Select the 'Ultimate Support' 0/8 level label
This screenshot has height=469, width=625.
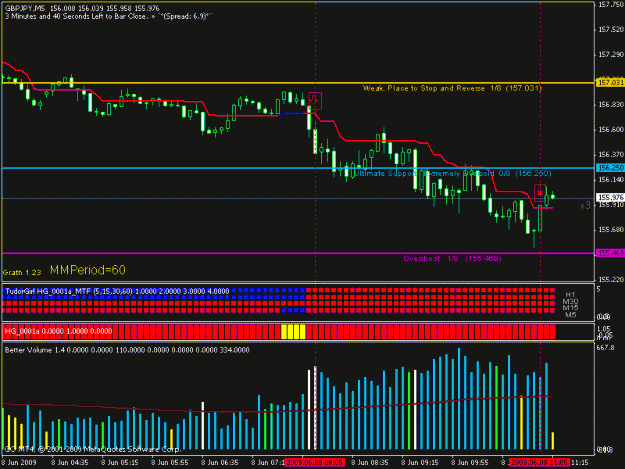(453, 173)
